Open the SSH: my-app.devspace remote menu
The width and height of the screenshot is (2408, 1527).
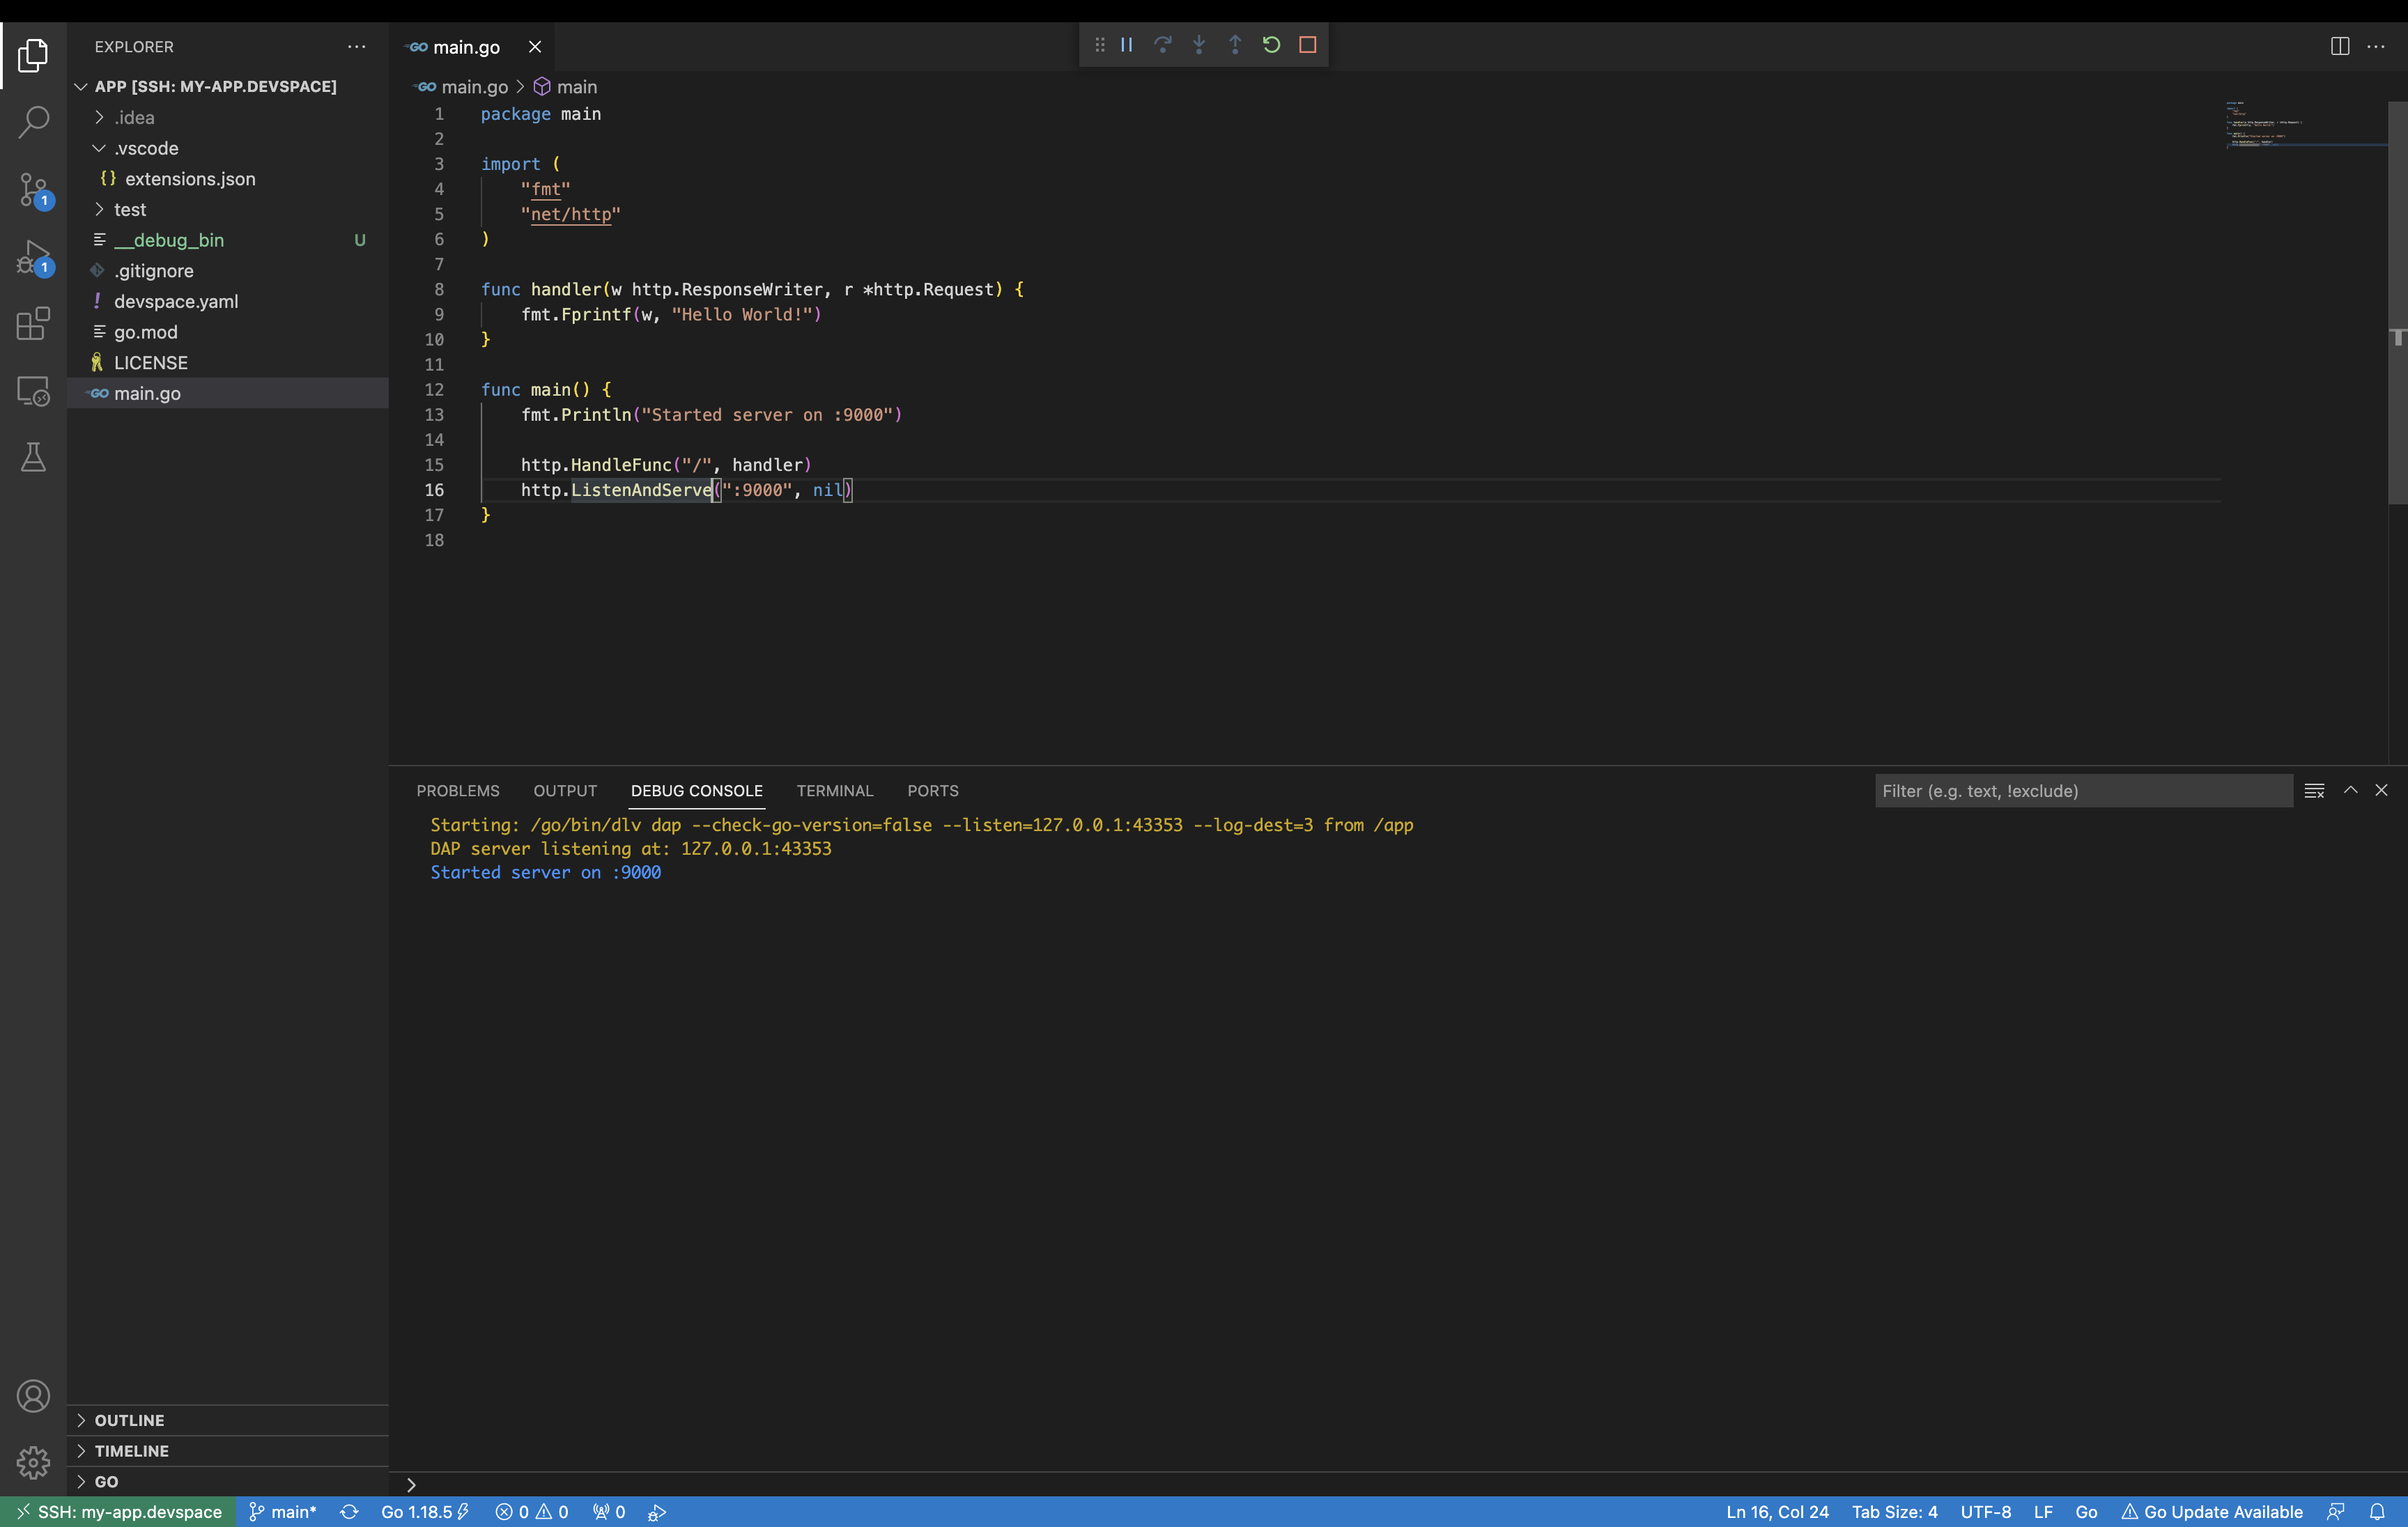[119, 1512]
